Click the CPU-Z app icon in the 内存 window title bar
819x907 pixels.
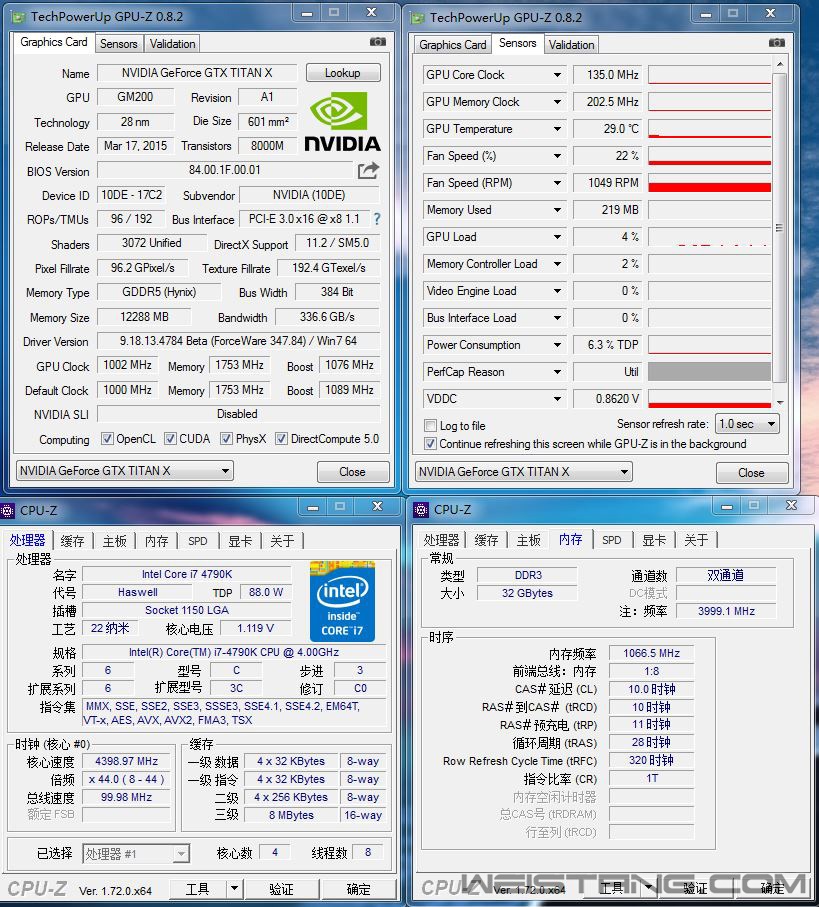pos(420,510)
